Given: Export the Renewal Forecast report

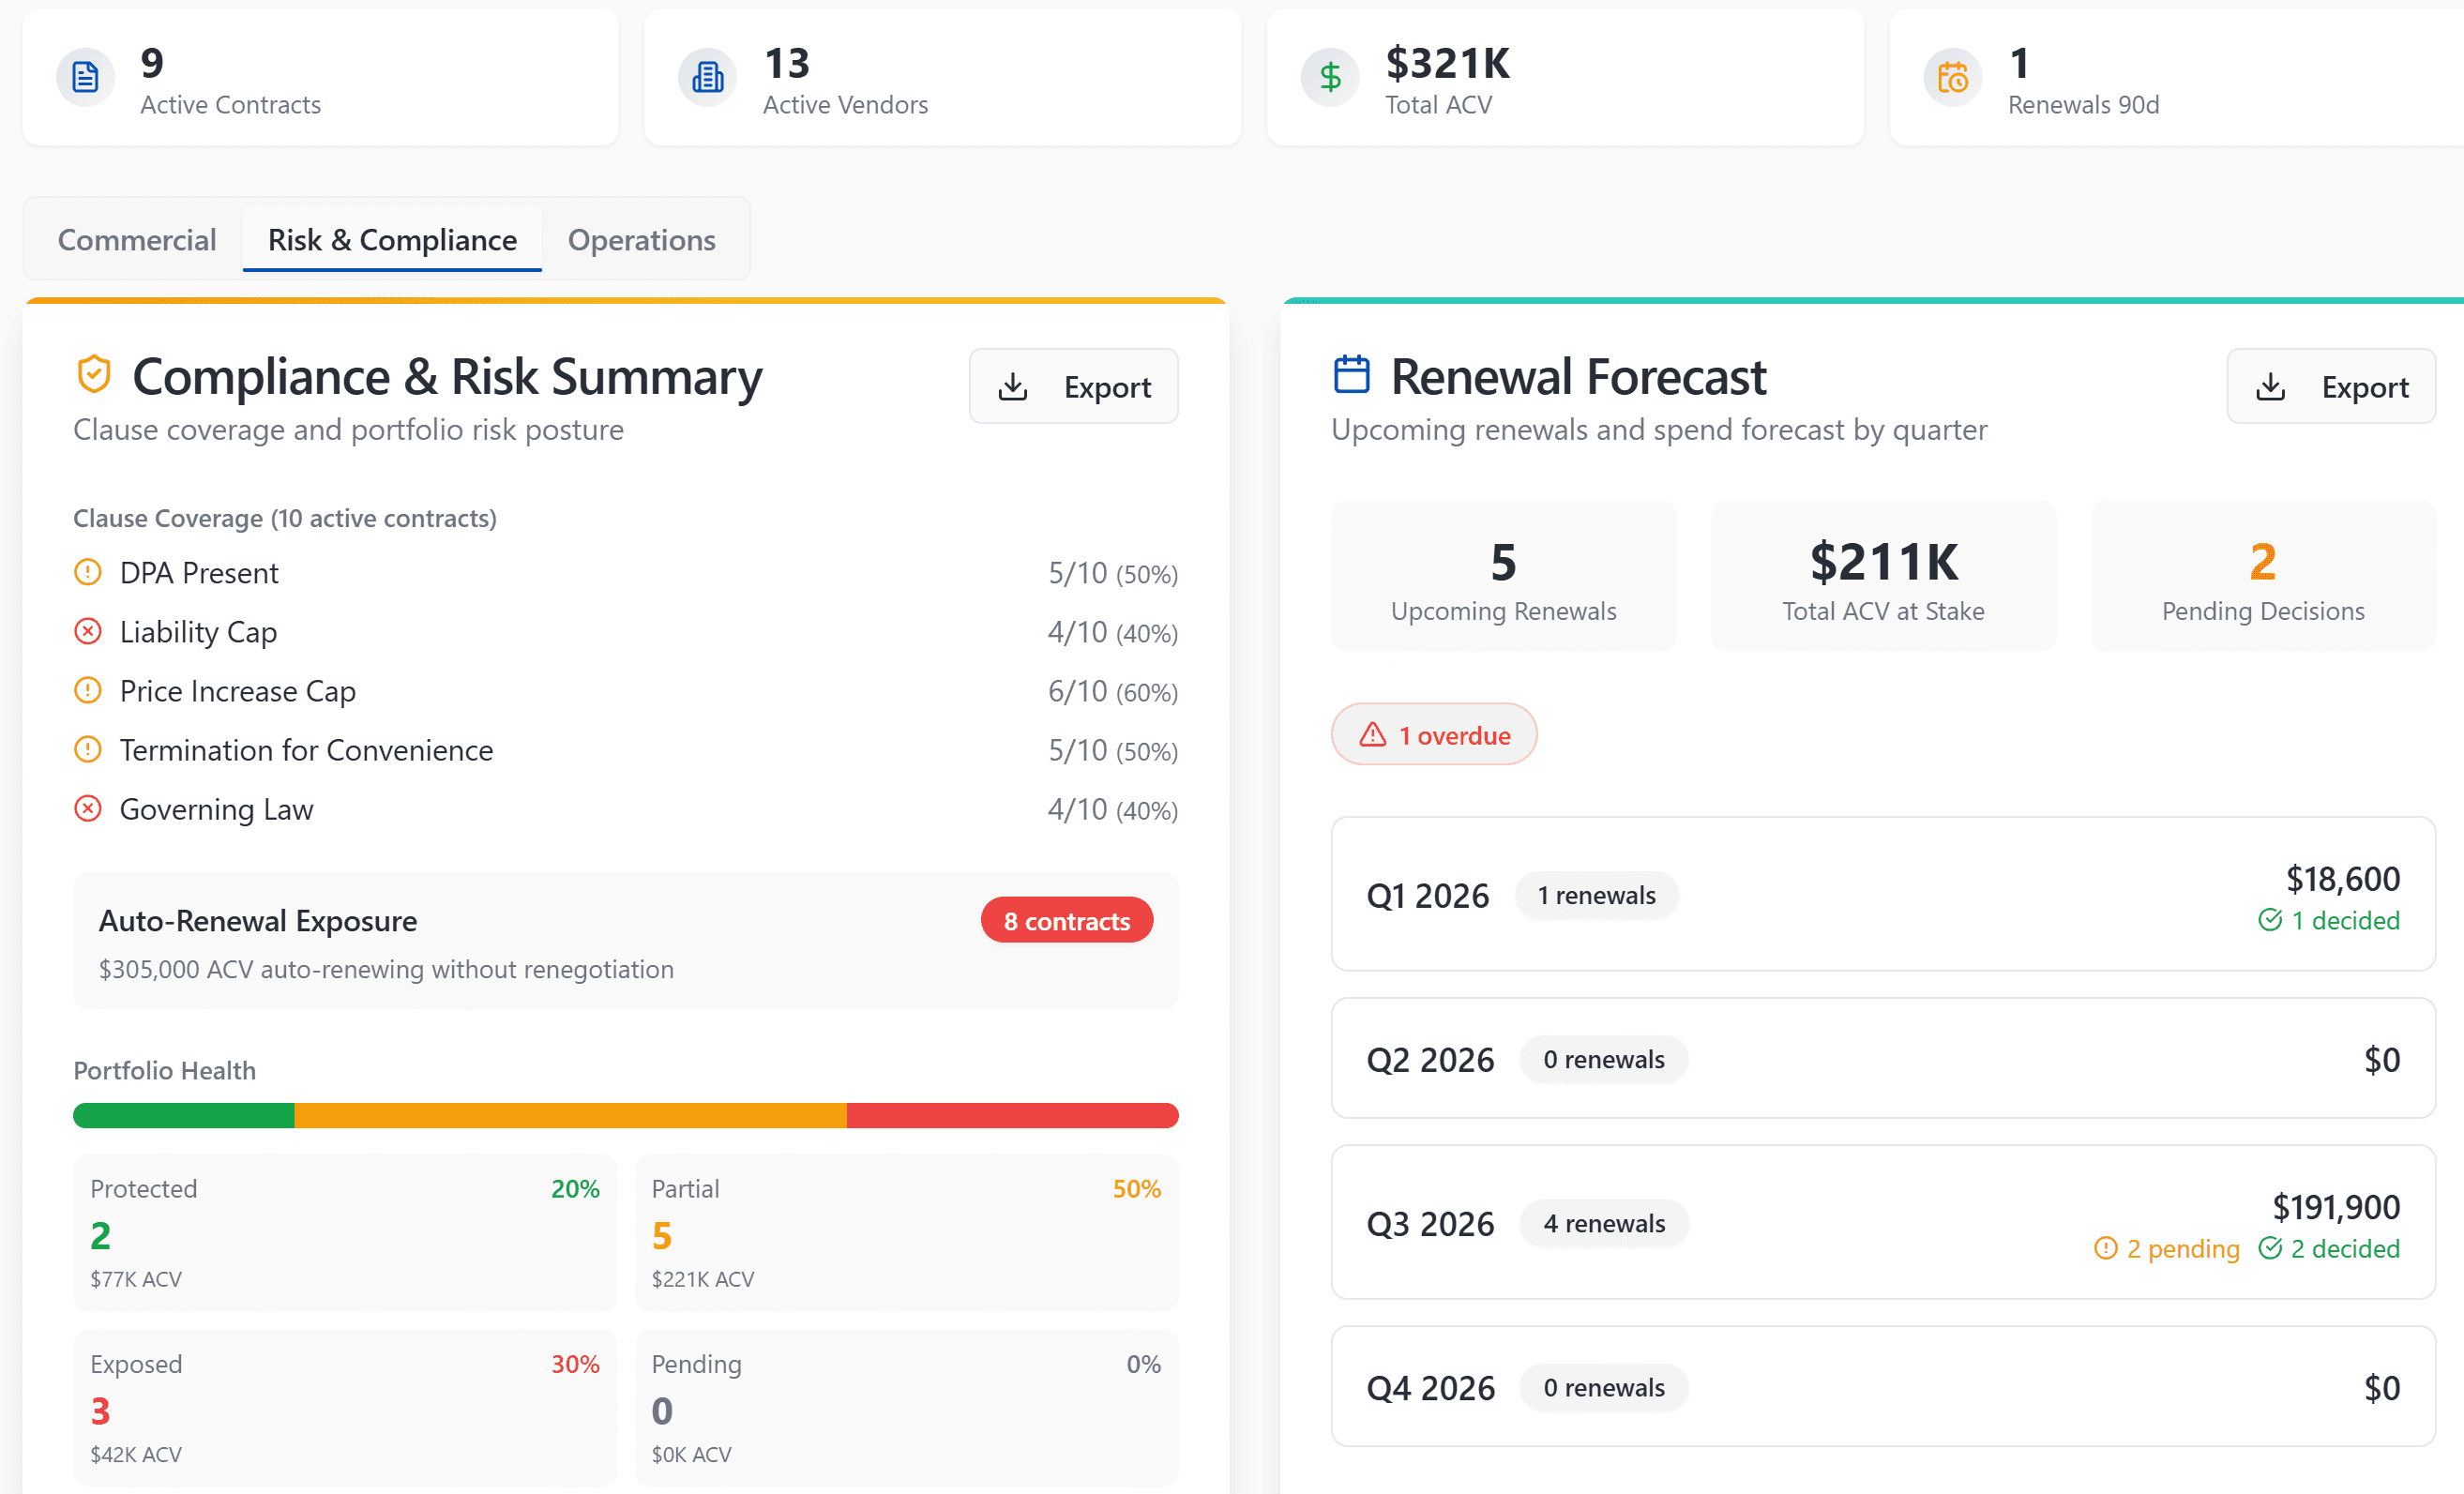Looking at the screenshot, I should [2330, 387].
